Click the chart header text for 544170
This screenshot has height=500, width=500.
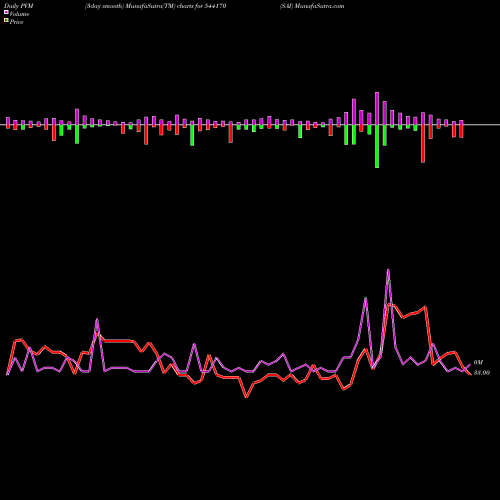156,6
